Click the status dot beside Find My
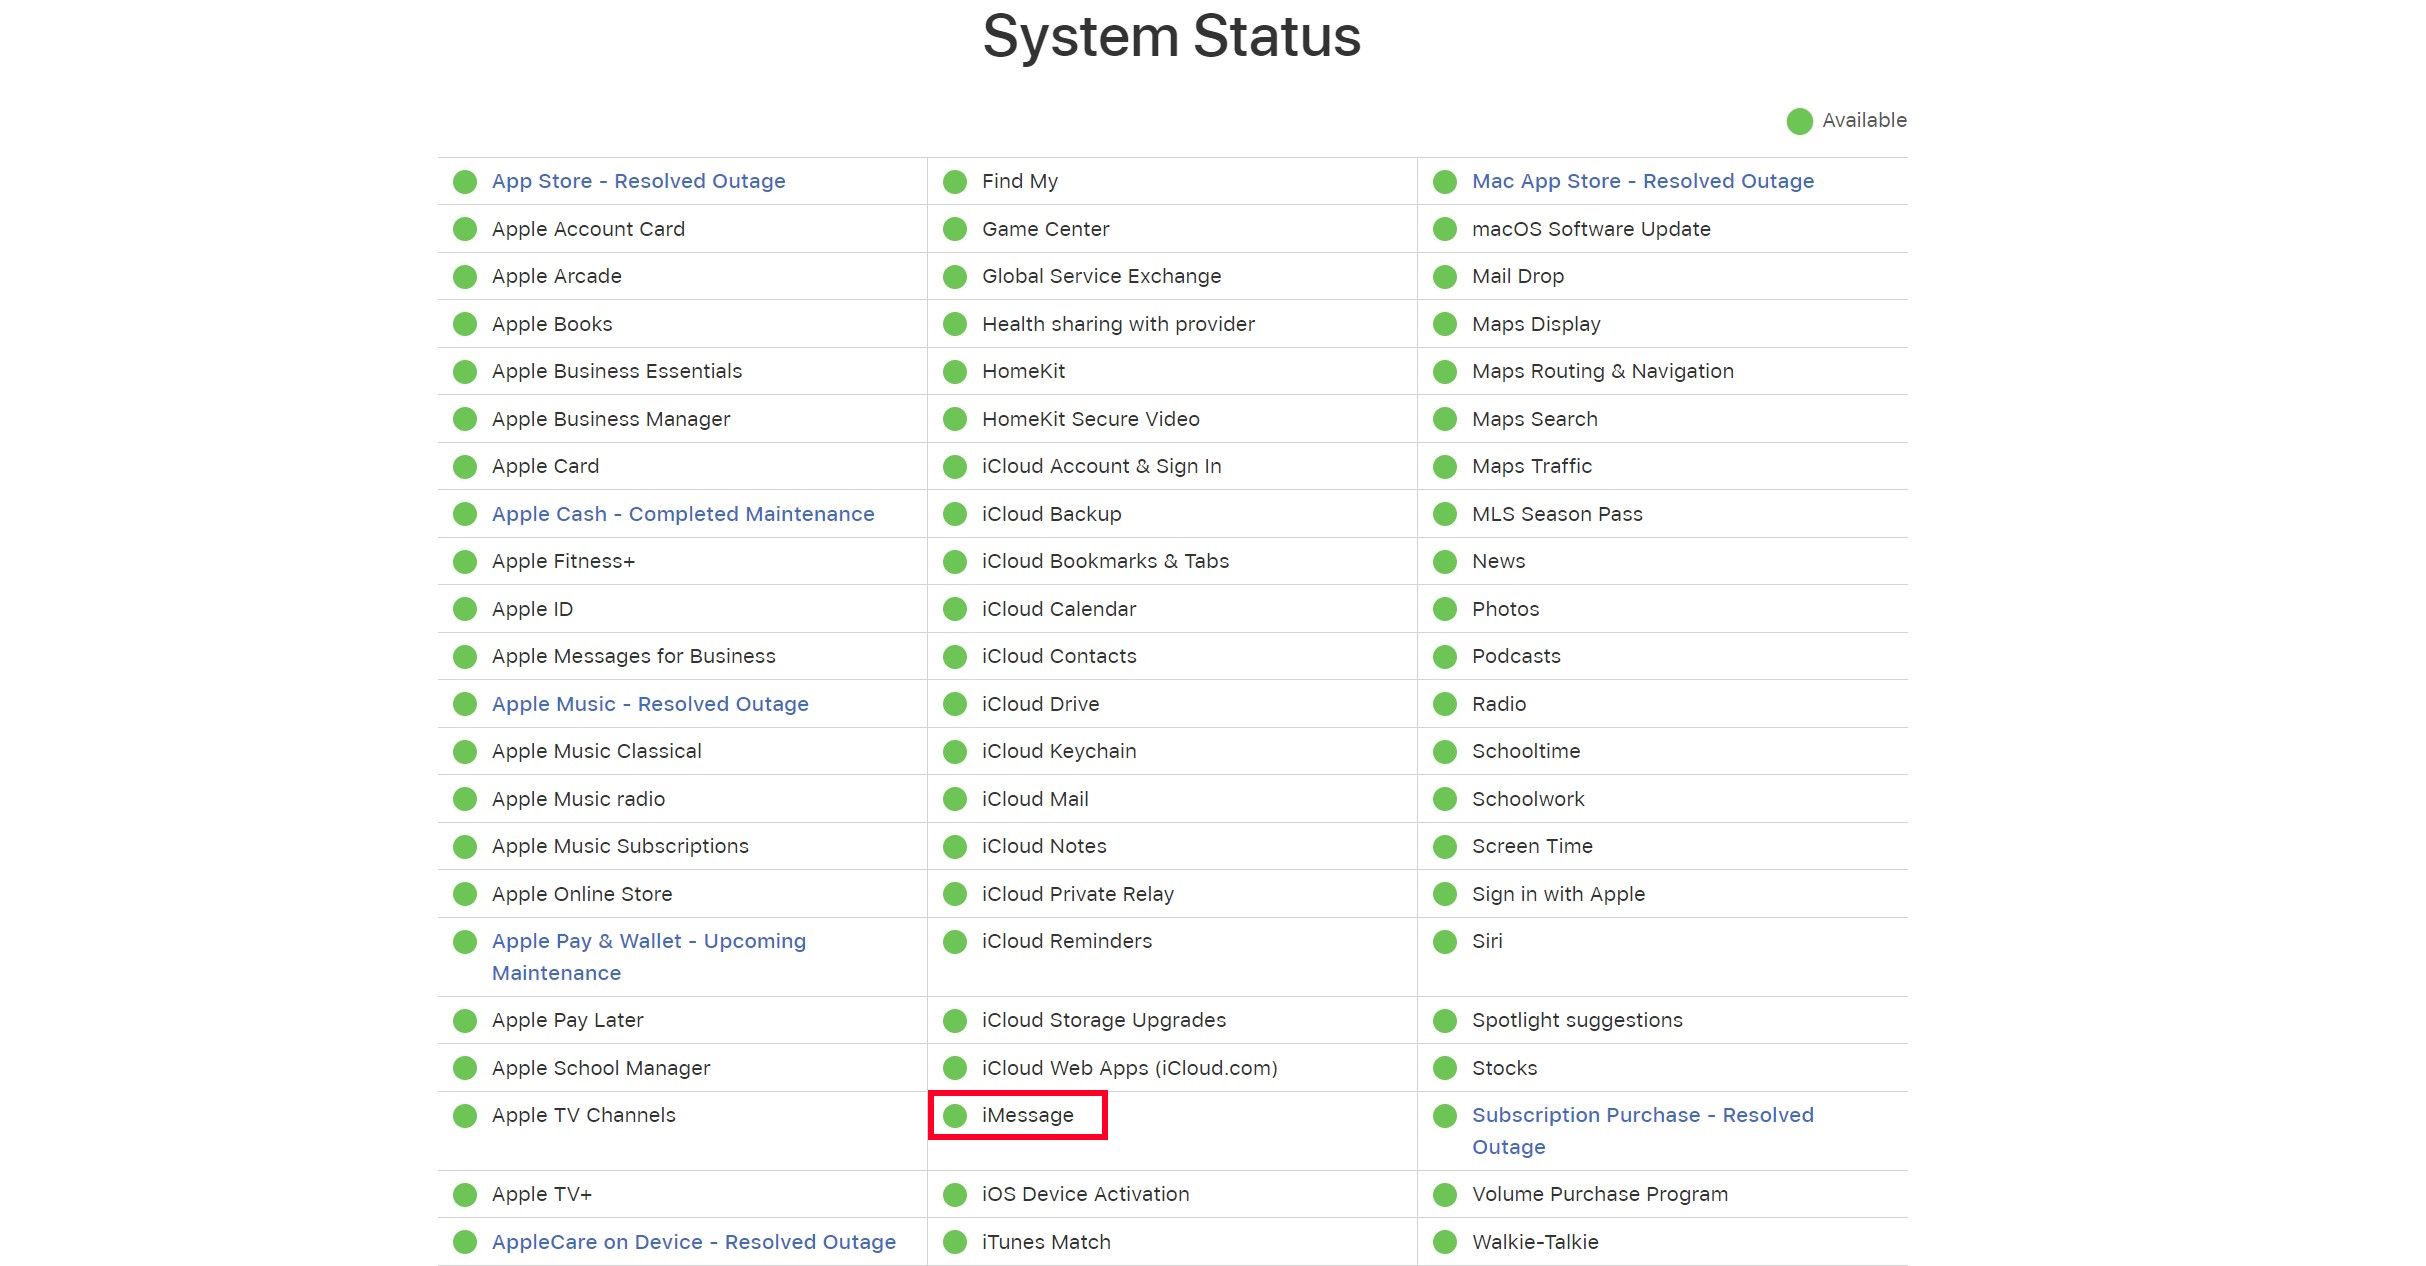Image resolution: width=2426 pixels, height=1266 pixels. click(955, 181)
